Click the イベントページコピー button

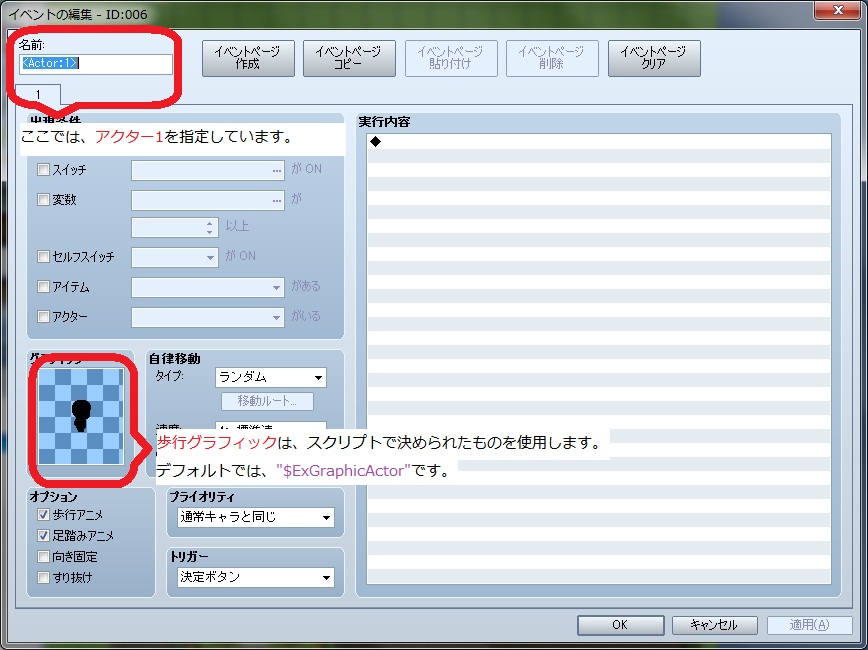coord(348,58)
